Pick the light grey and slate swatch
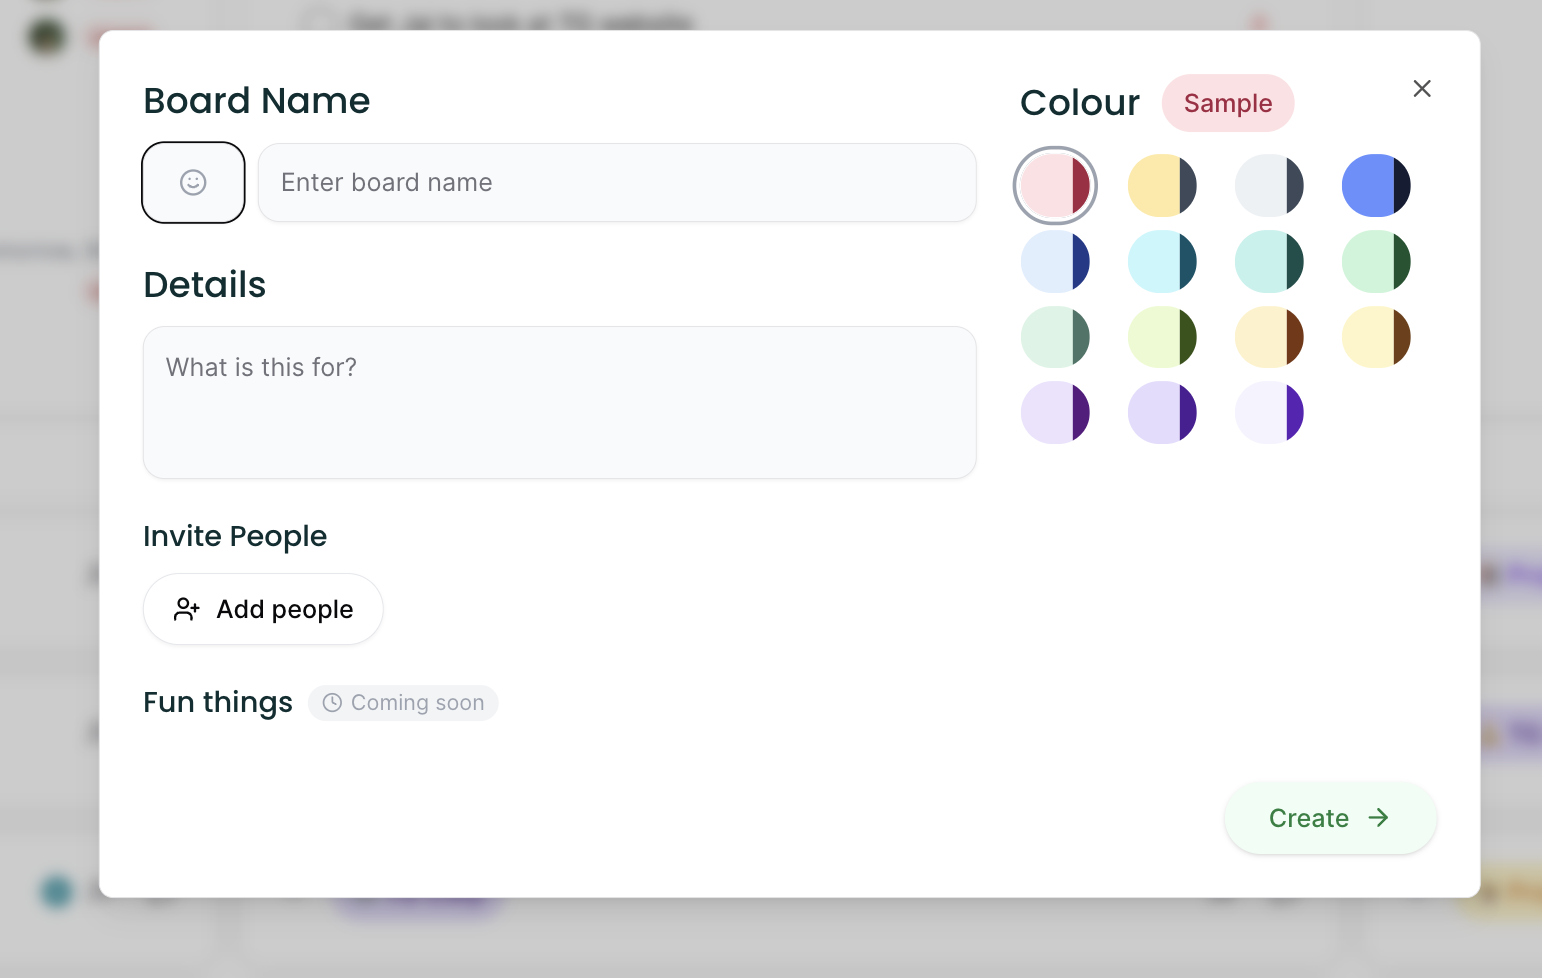The width and height of the screenshot is (1542, 978). tap(1269, 186)
